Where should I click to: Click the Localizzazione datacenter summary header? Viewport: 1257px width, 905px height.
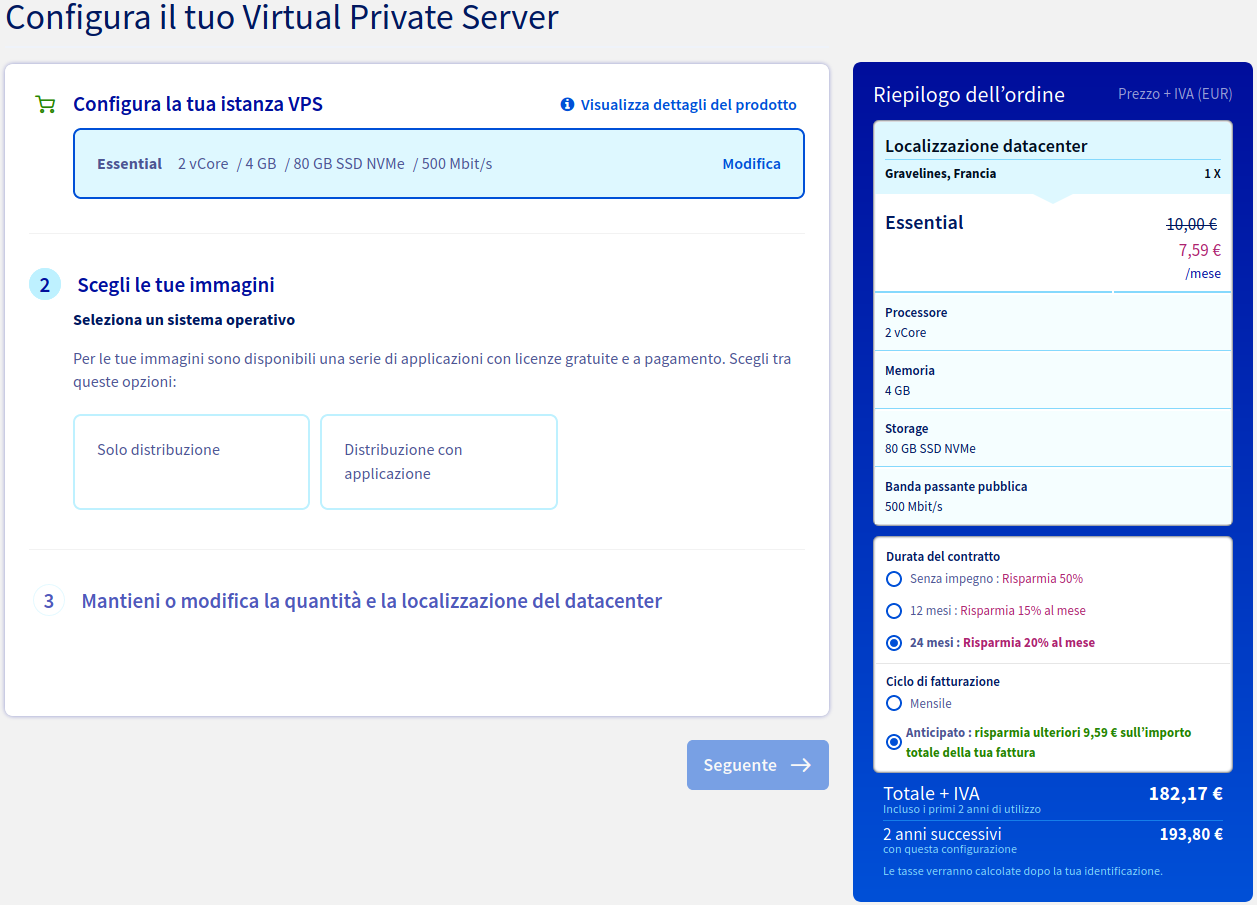click(985, 146)
